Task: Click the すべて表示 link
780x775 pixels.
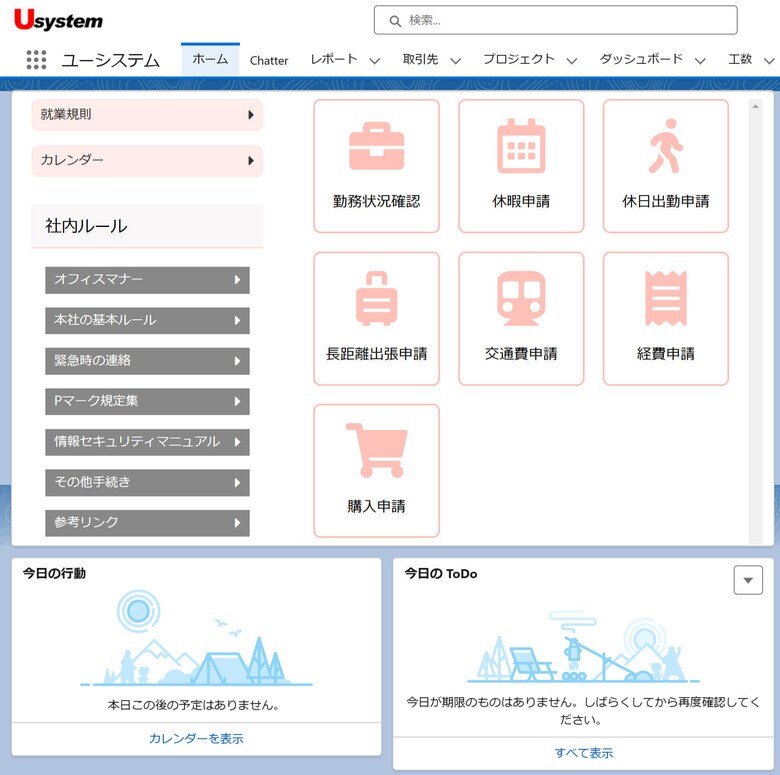Action: (x=584, y=753)
